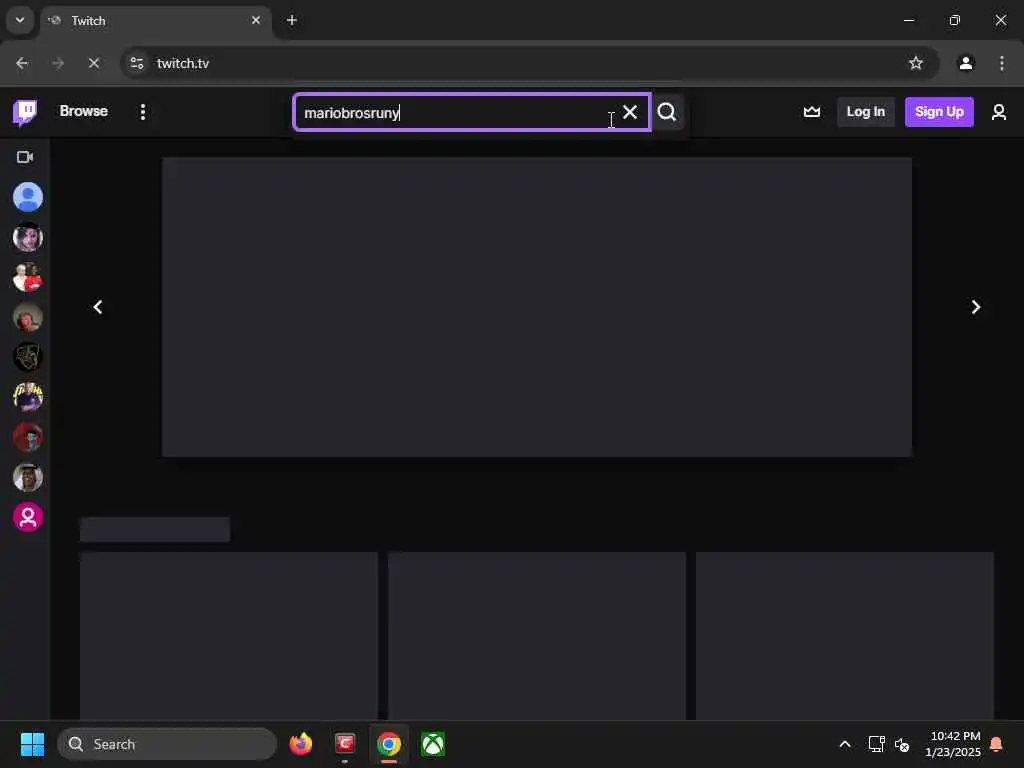The width and height of the screenshot is (1024, 768).
Task: Open the yellow-and-purple avatar channel
Action: (27, 397)
